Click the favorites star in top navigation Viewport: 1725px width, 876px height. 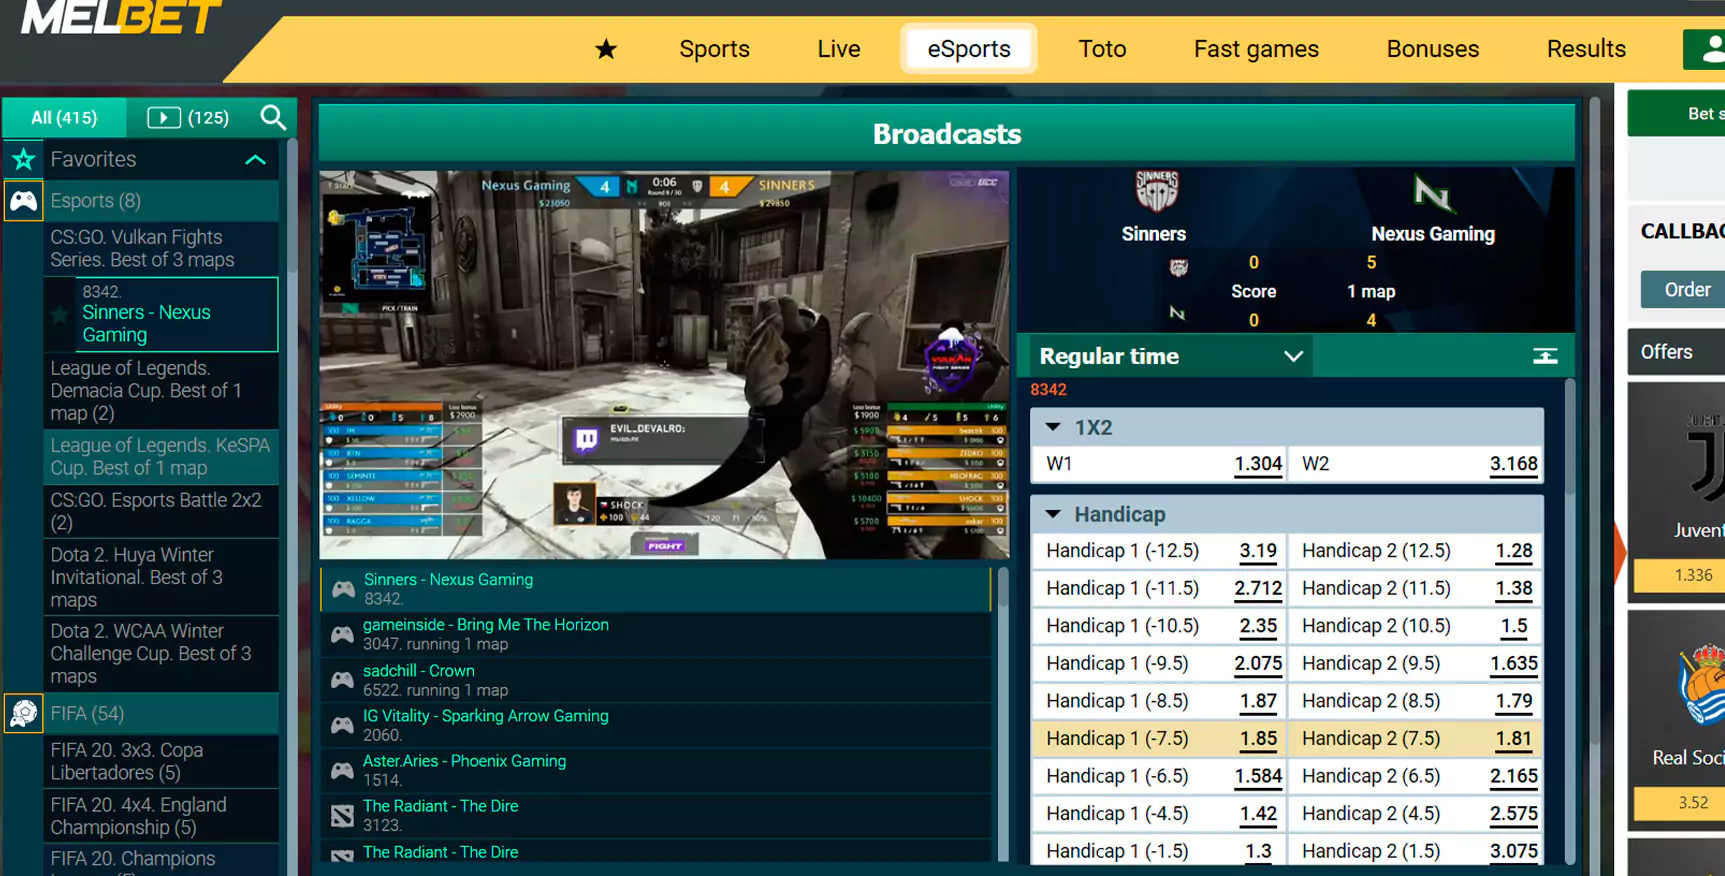pos(606,49)
